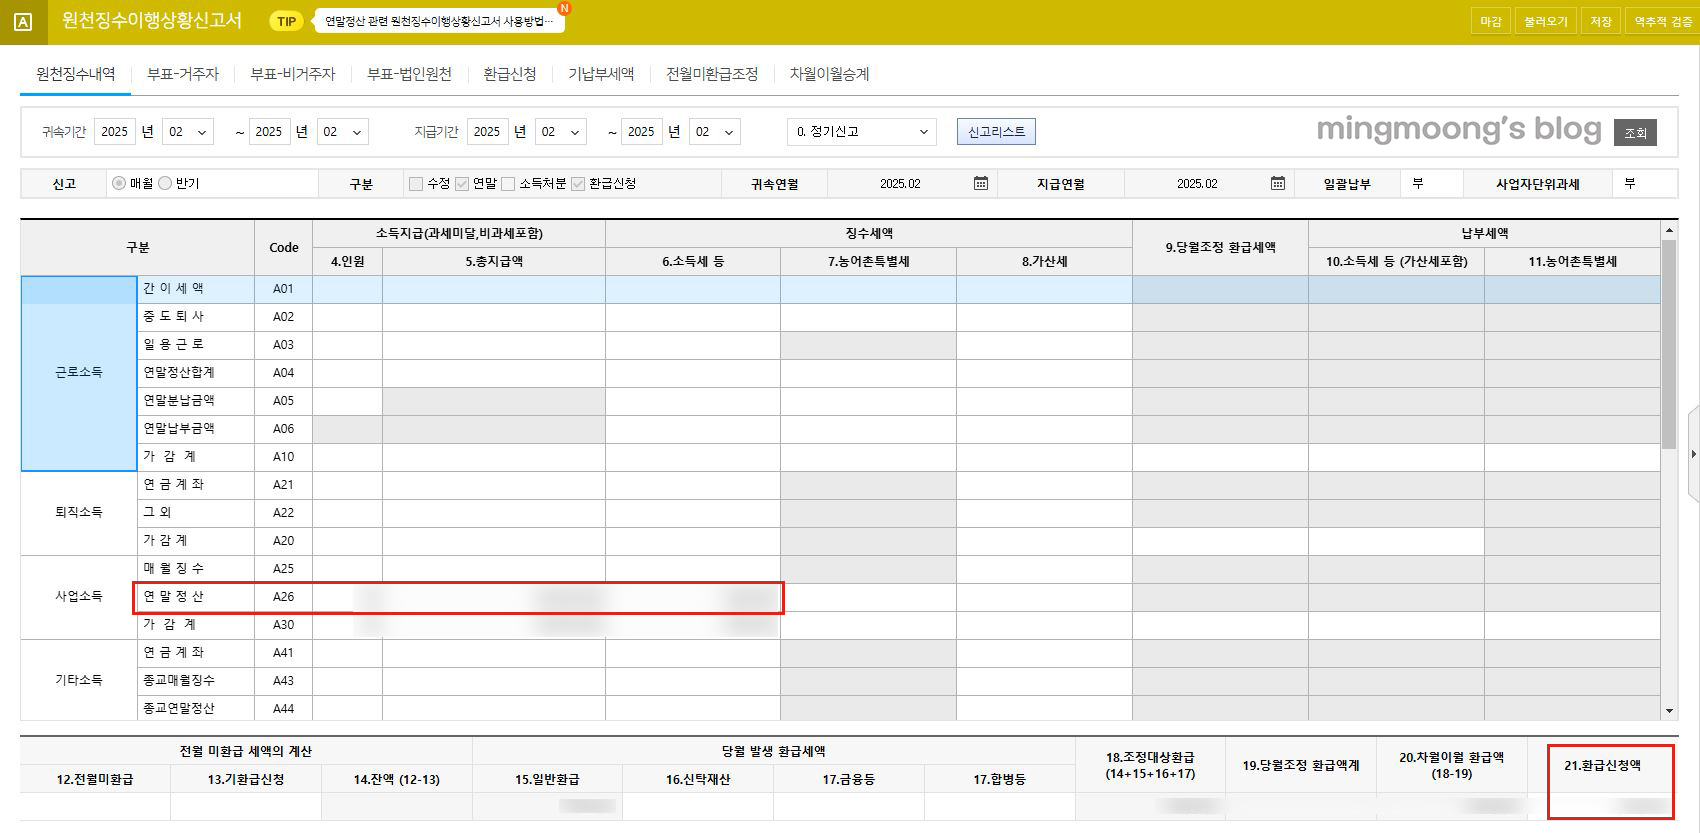Click the 신고리스트 button
The width and height of the screenshot is (1700, 833).
point(996,132)
